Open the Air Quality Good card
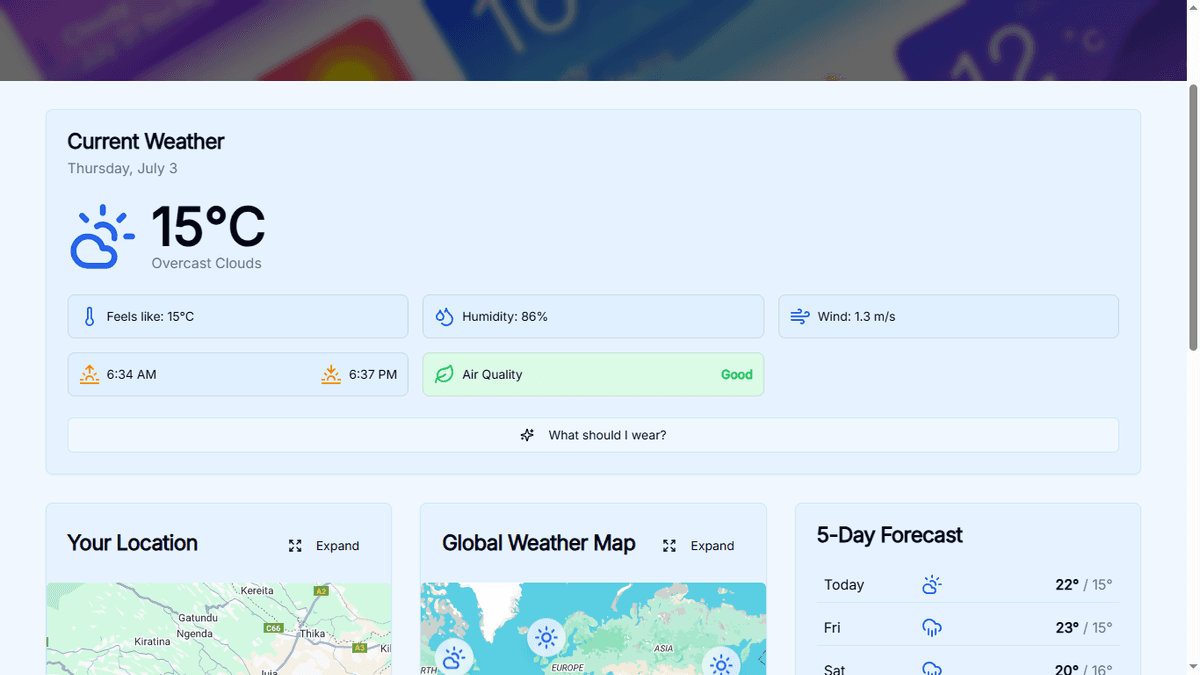 pos(593,374)
